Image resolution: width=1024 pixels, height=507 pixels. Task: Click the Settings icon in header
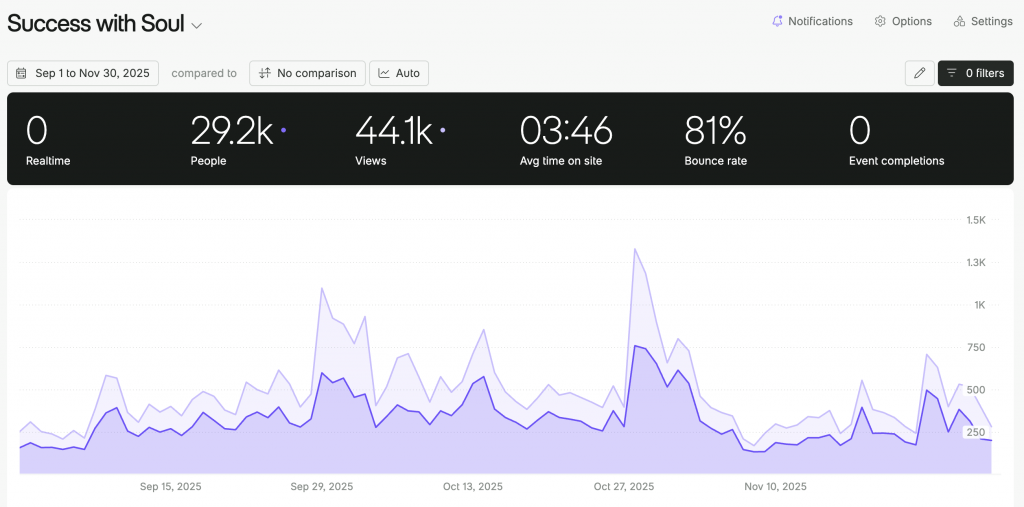pos(959,21)
